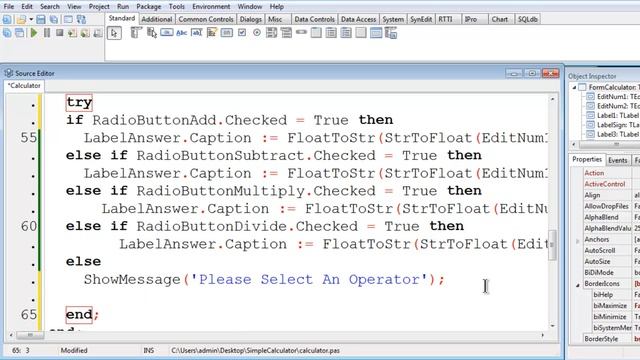
Task: Select the TCheckGroup component icon
Action: pos(346,33)
